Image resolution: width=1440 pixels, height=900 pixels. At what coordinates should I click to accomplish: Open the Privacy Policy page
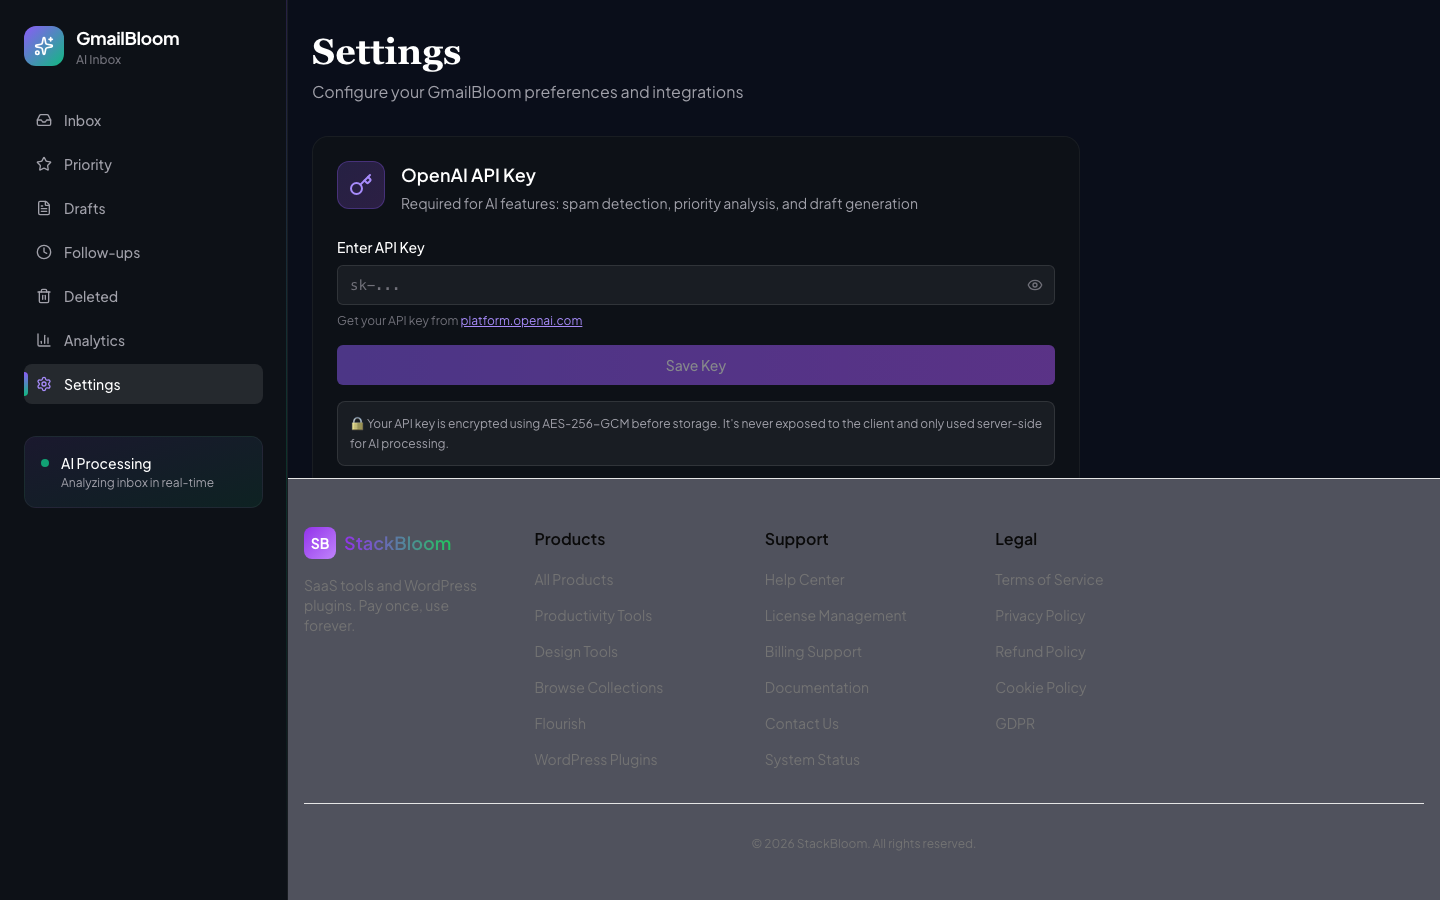1040,615
